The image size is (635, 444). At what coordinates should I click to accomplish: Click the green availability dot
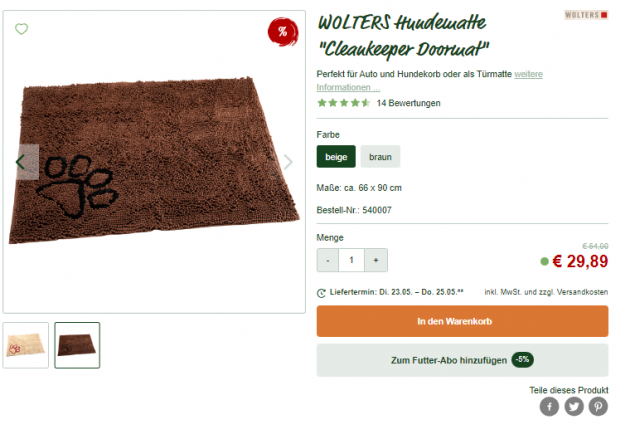pyautogui.click(x=544, y=262)
